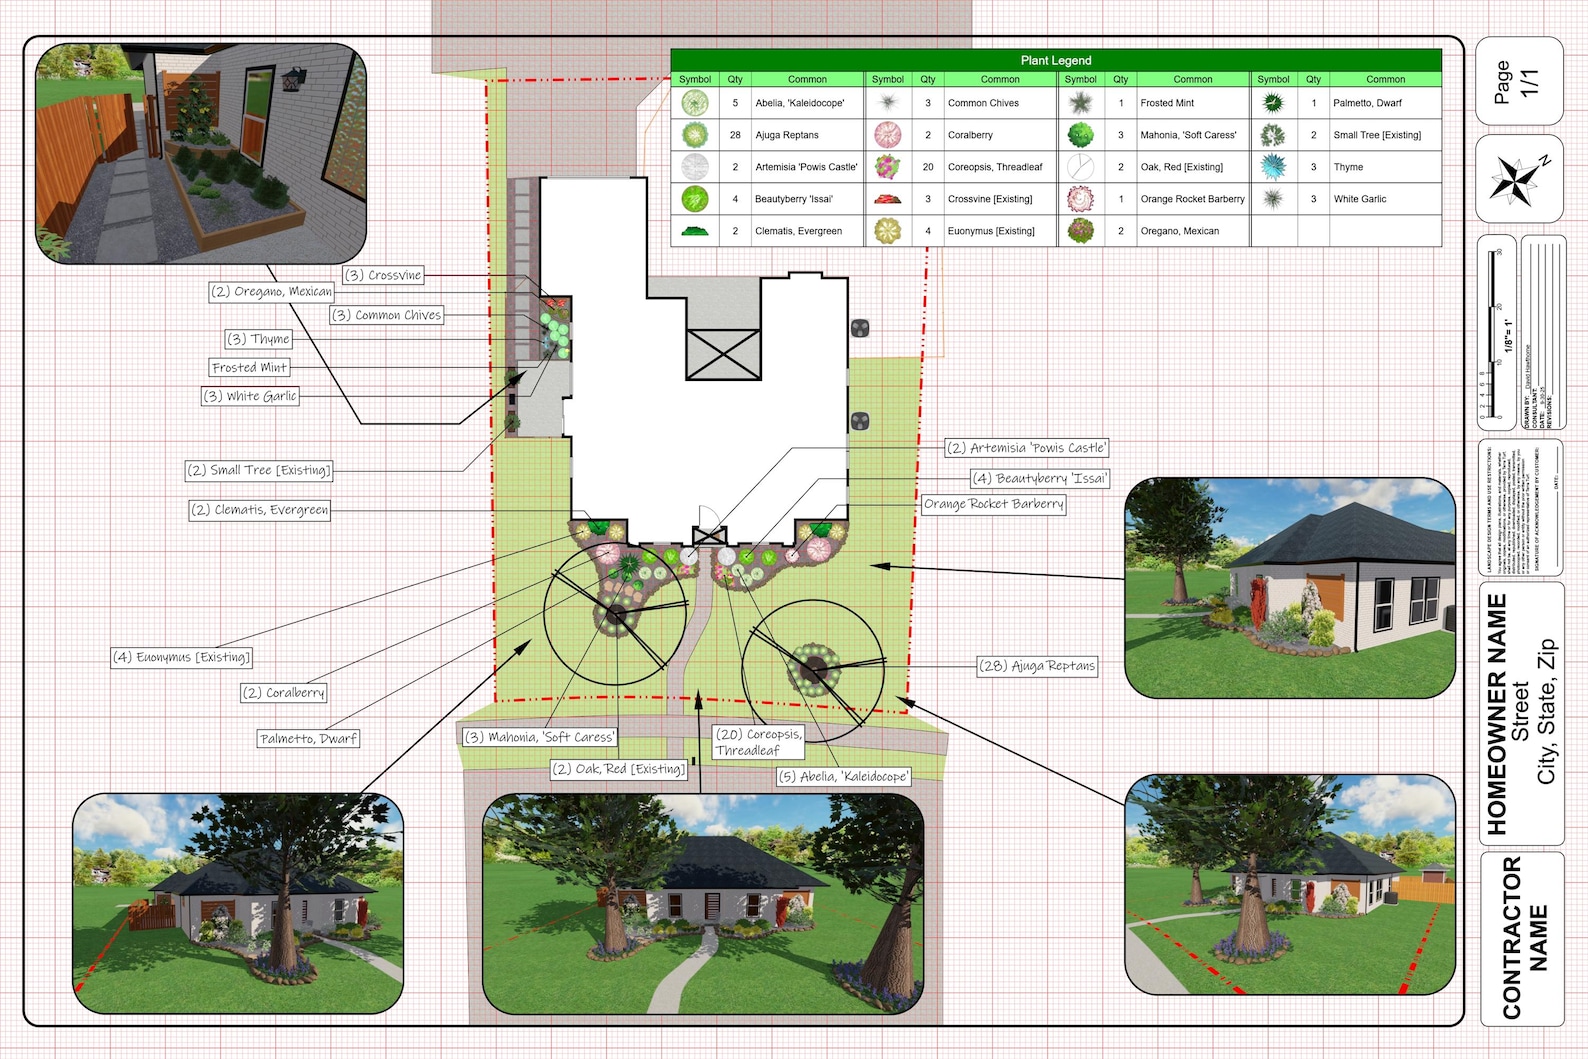1588x1059 pixels.
Task: Click the Euonymus [Existing] legend symbol
Action: pyautogui.click(x=887, y=231)
